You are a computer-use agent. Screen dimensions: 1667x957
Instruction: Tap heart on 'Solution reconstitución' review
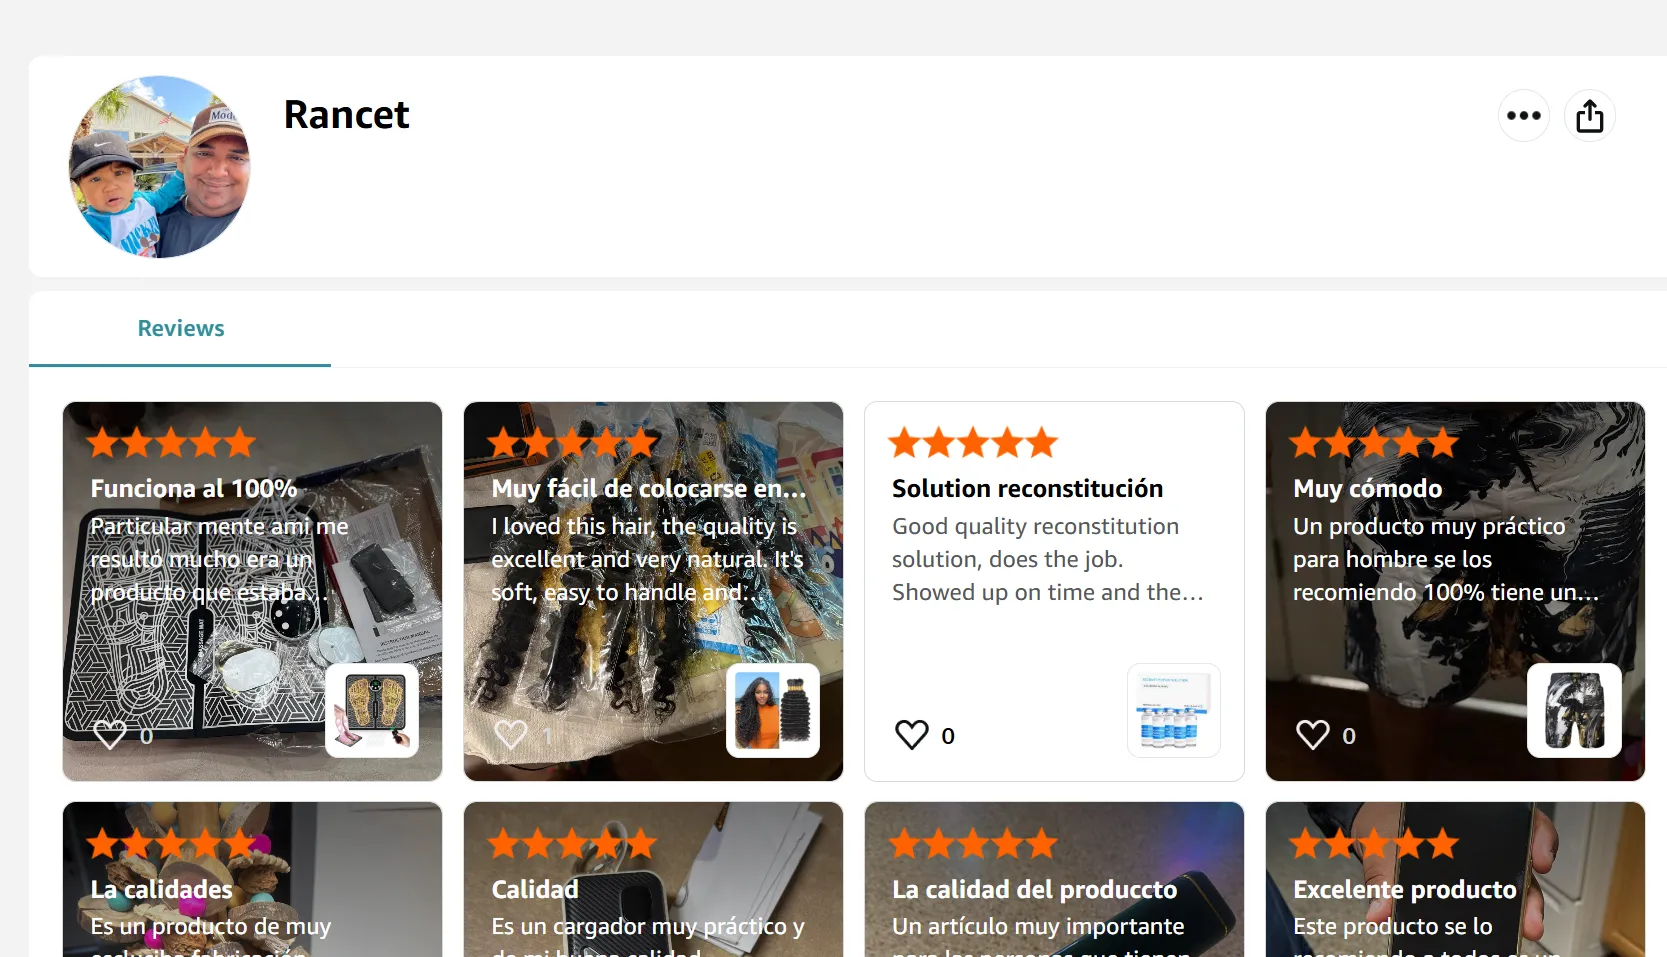point(912,735)
